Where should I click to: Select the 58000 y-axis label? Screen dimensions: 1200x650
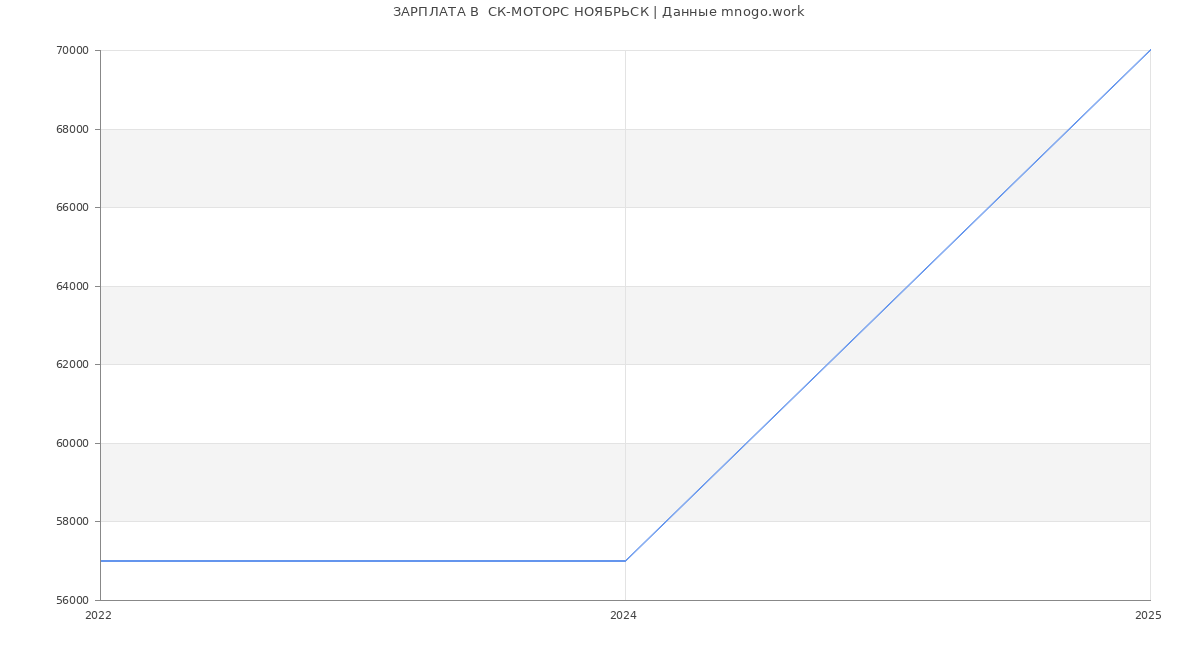tap(72, 522)
